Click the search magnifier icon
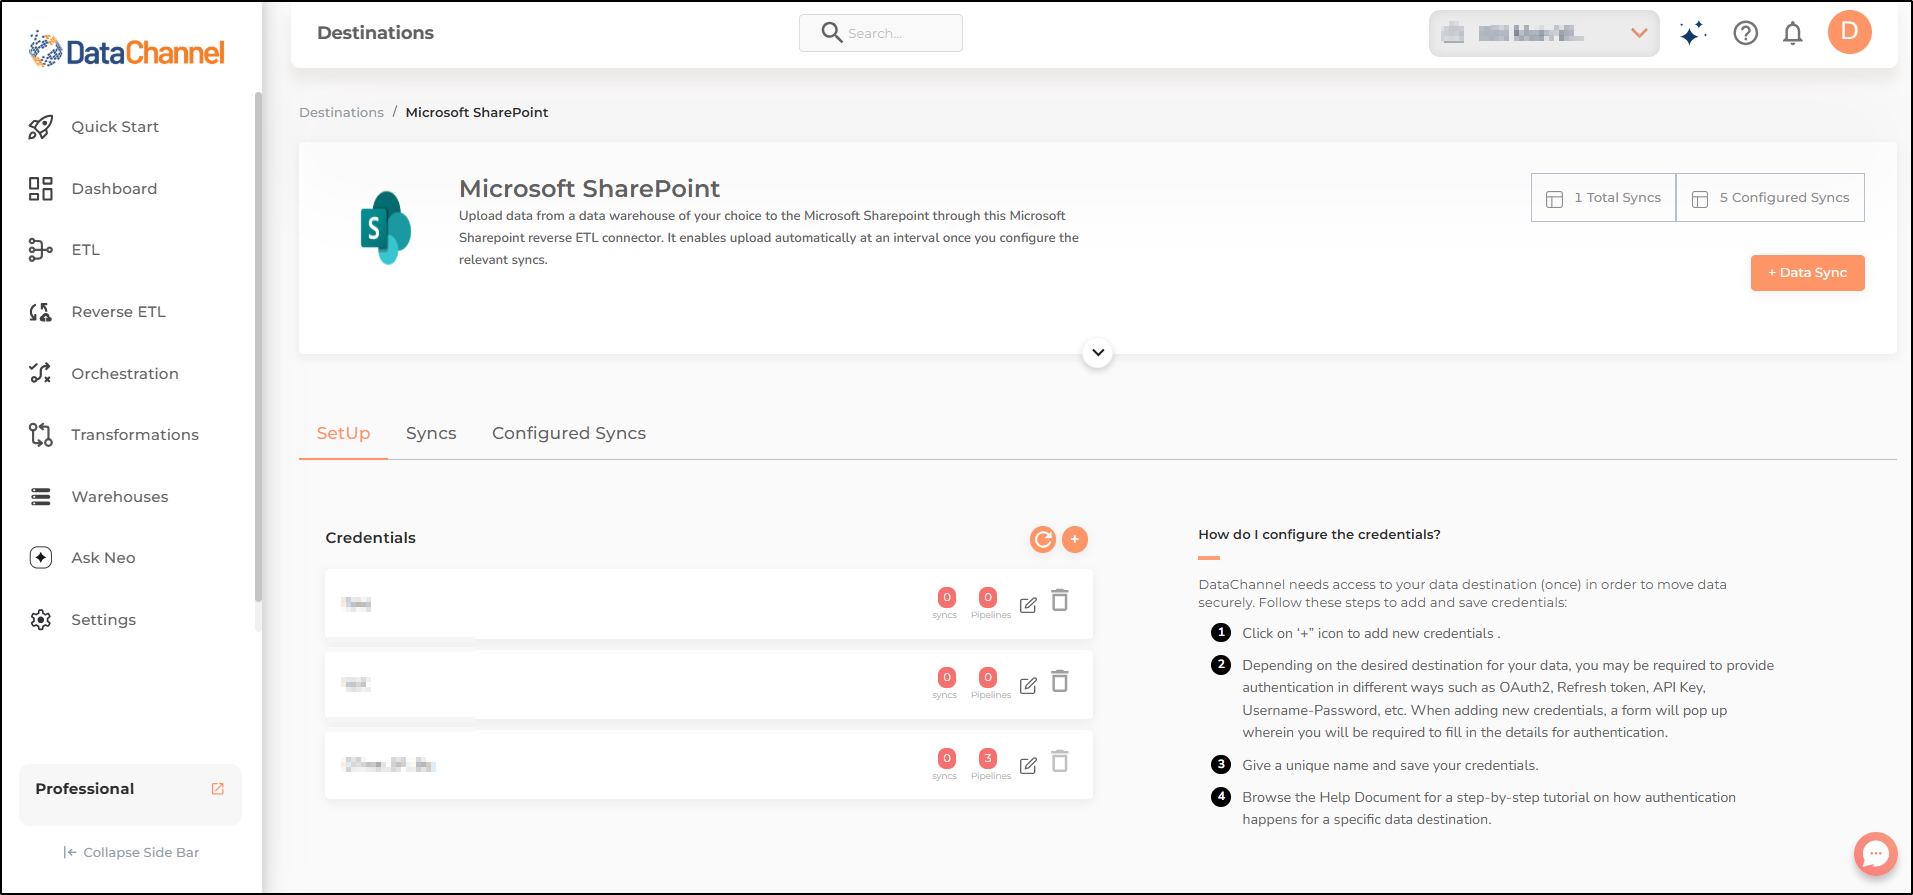1913x895 pixels. click(x=831, y=33)
